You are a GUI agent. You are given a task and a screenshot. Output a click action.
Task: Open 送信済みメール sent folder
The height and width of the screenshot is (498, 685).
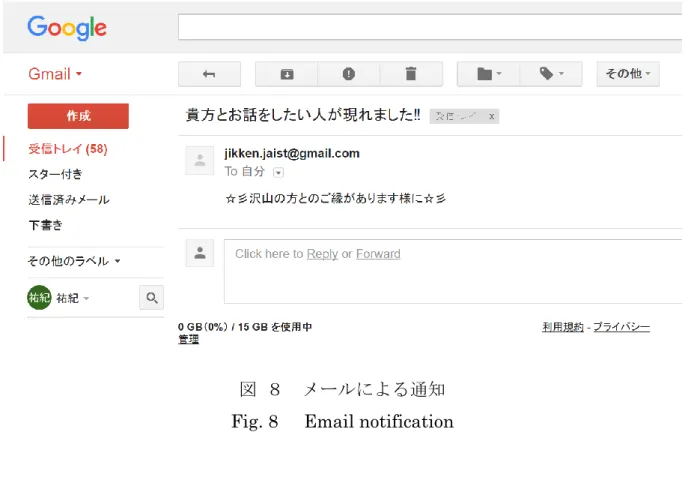[69, 200]
